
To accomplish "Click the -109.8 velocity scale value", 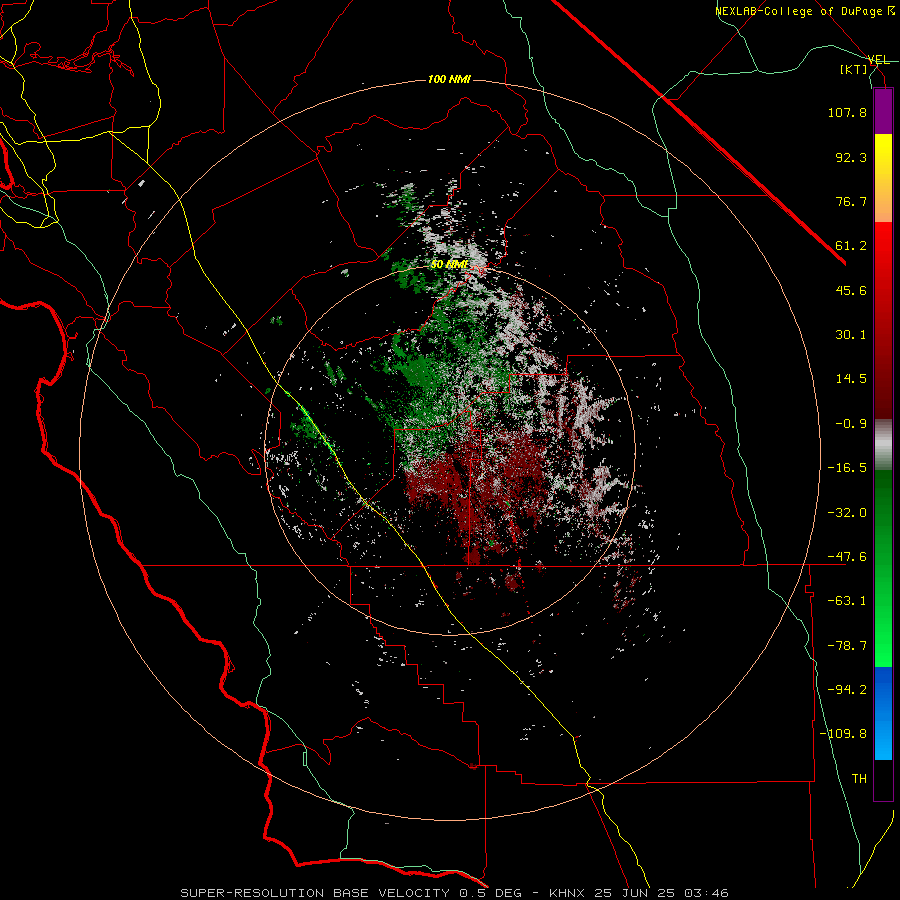I will pyautogui.click(x=843, y=734).
